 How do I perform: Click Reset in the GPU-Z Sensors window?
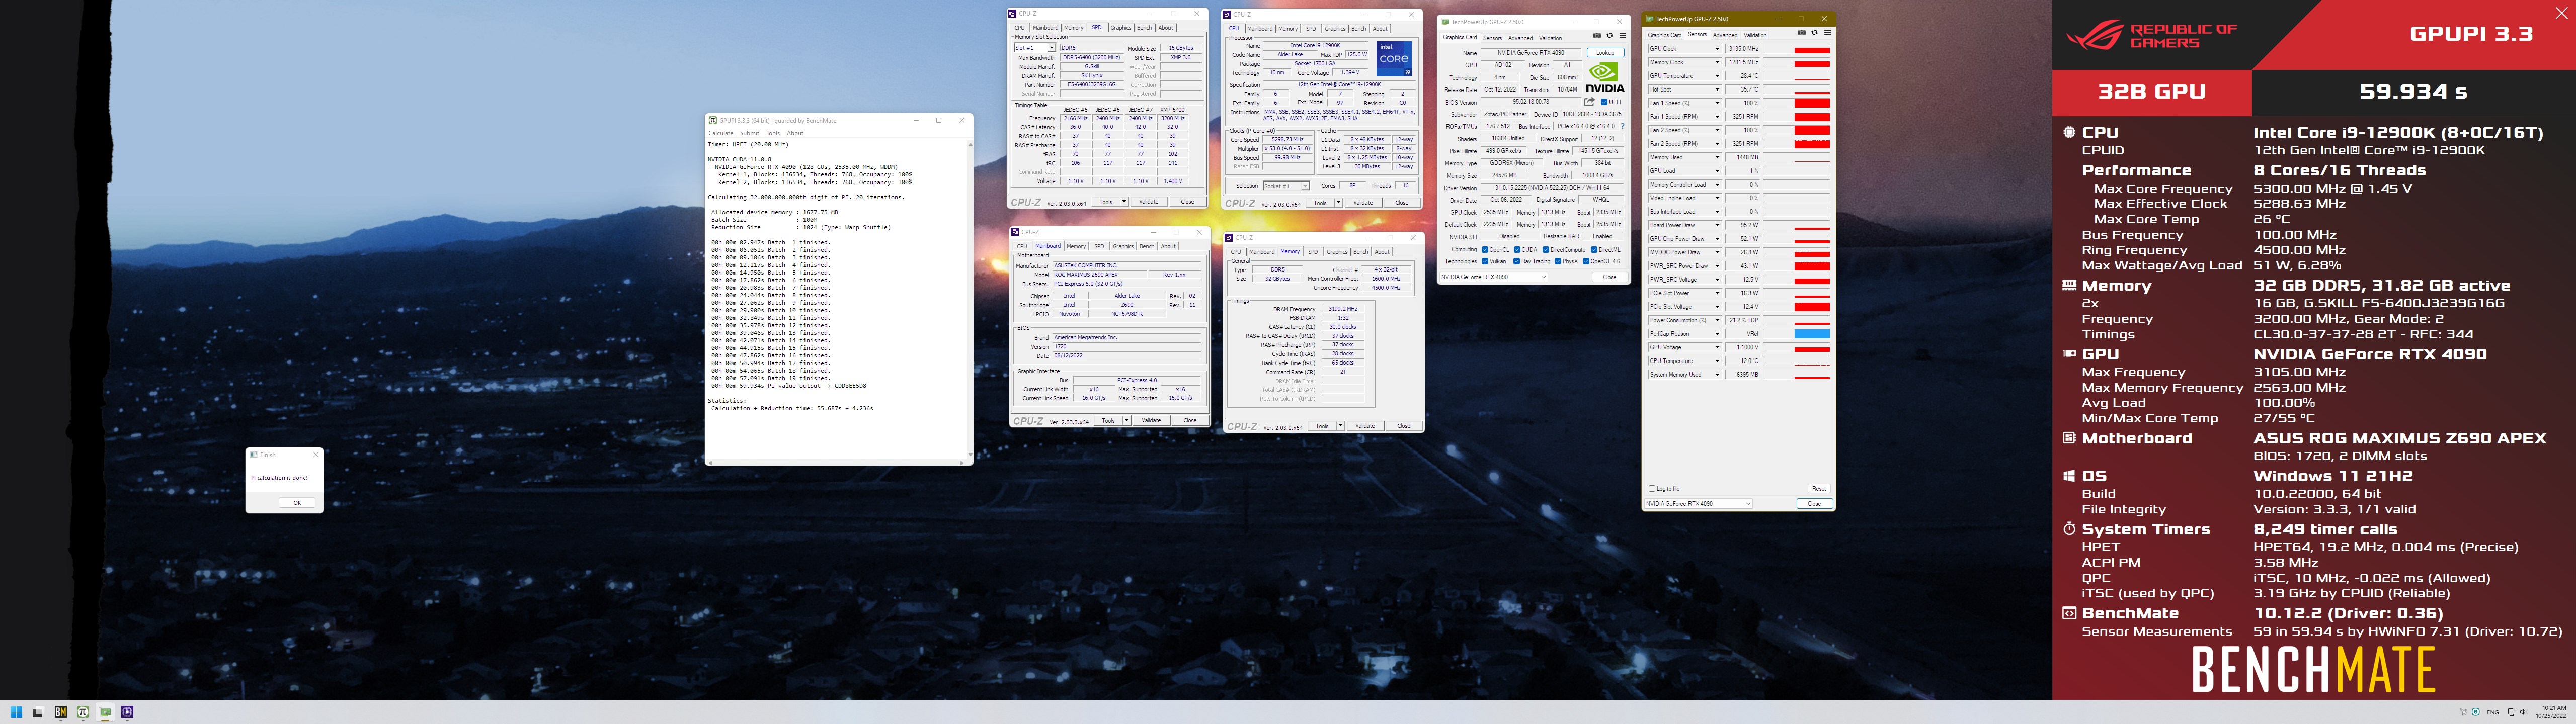click(1818, 489)
